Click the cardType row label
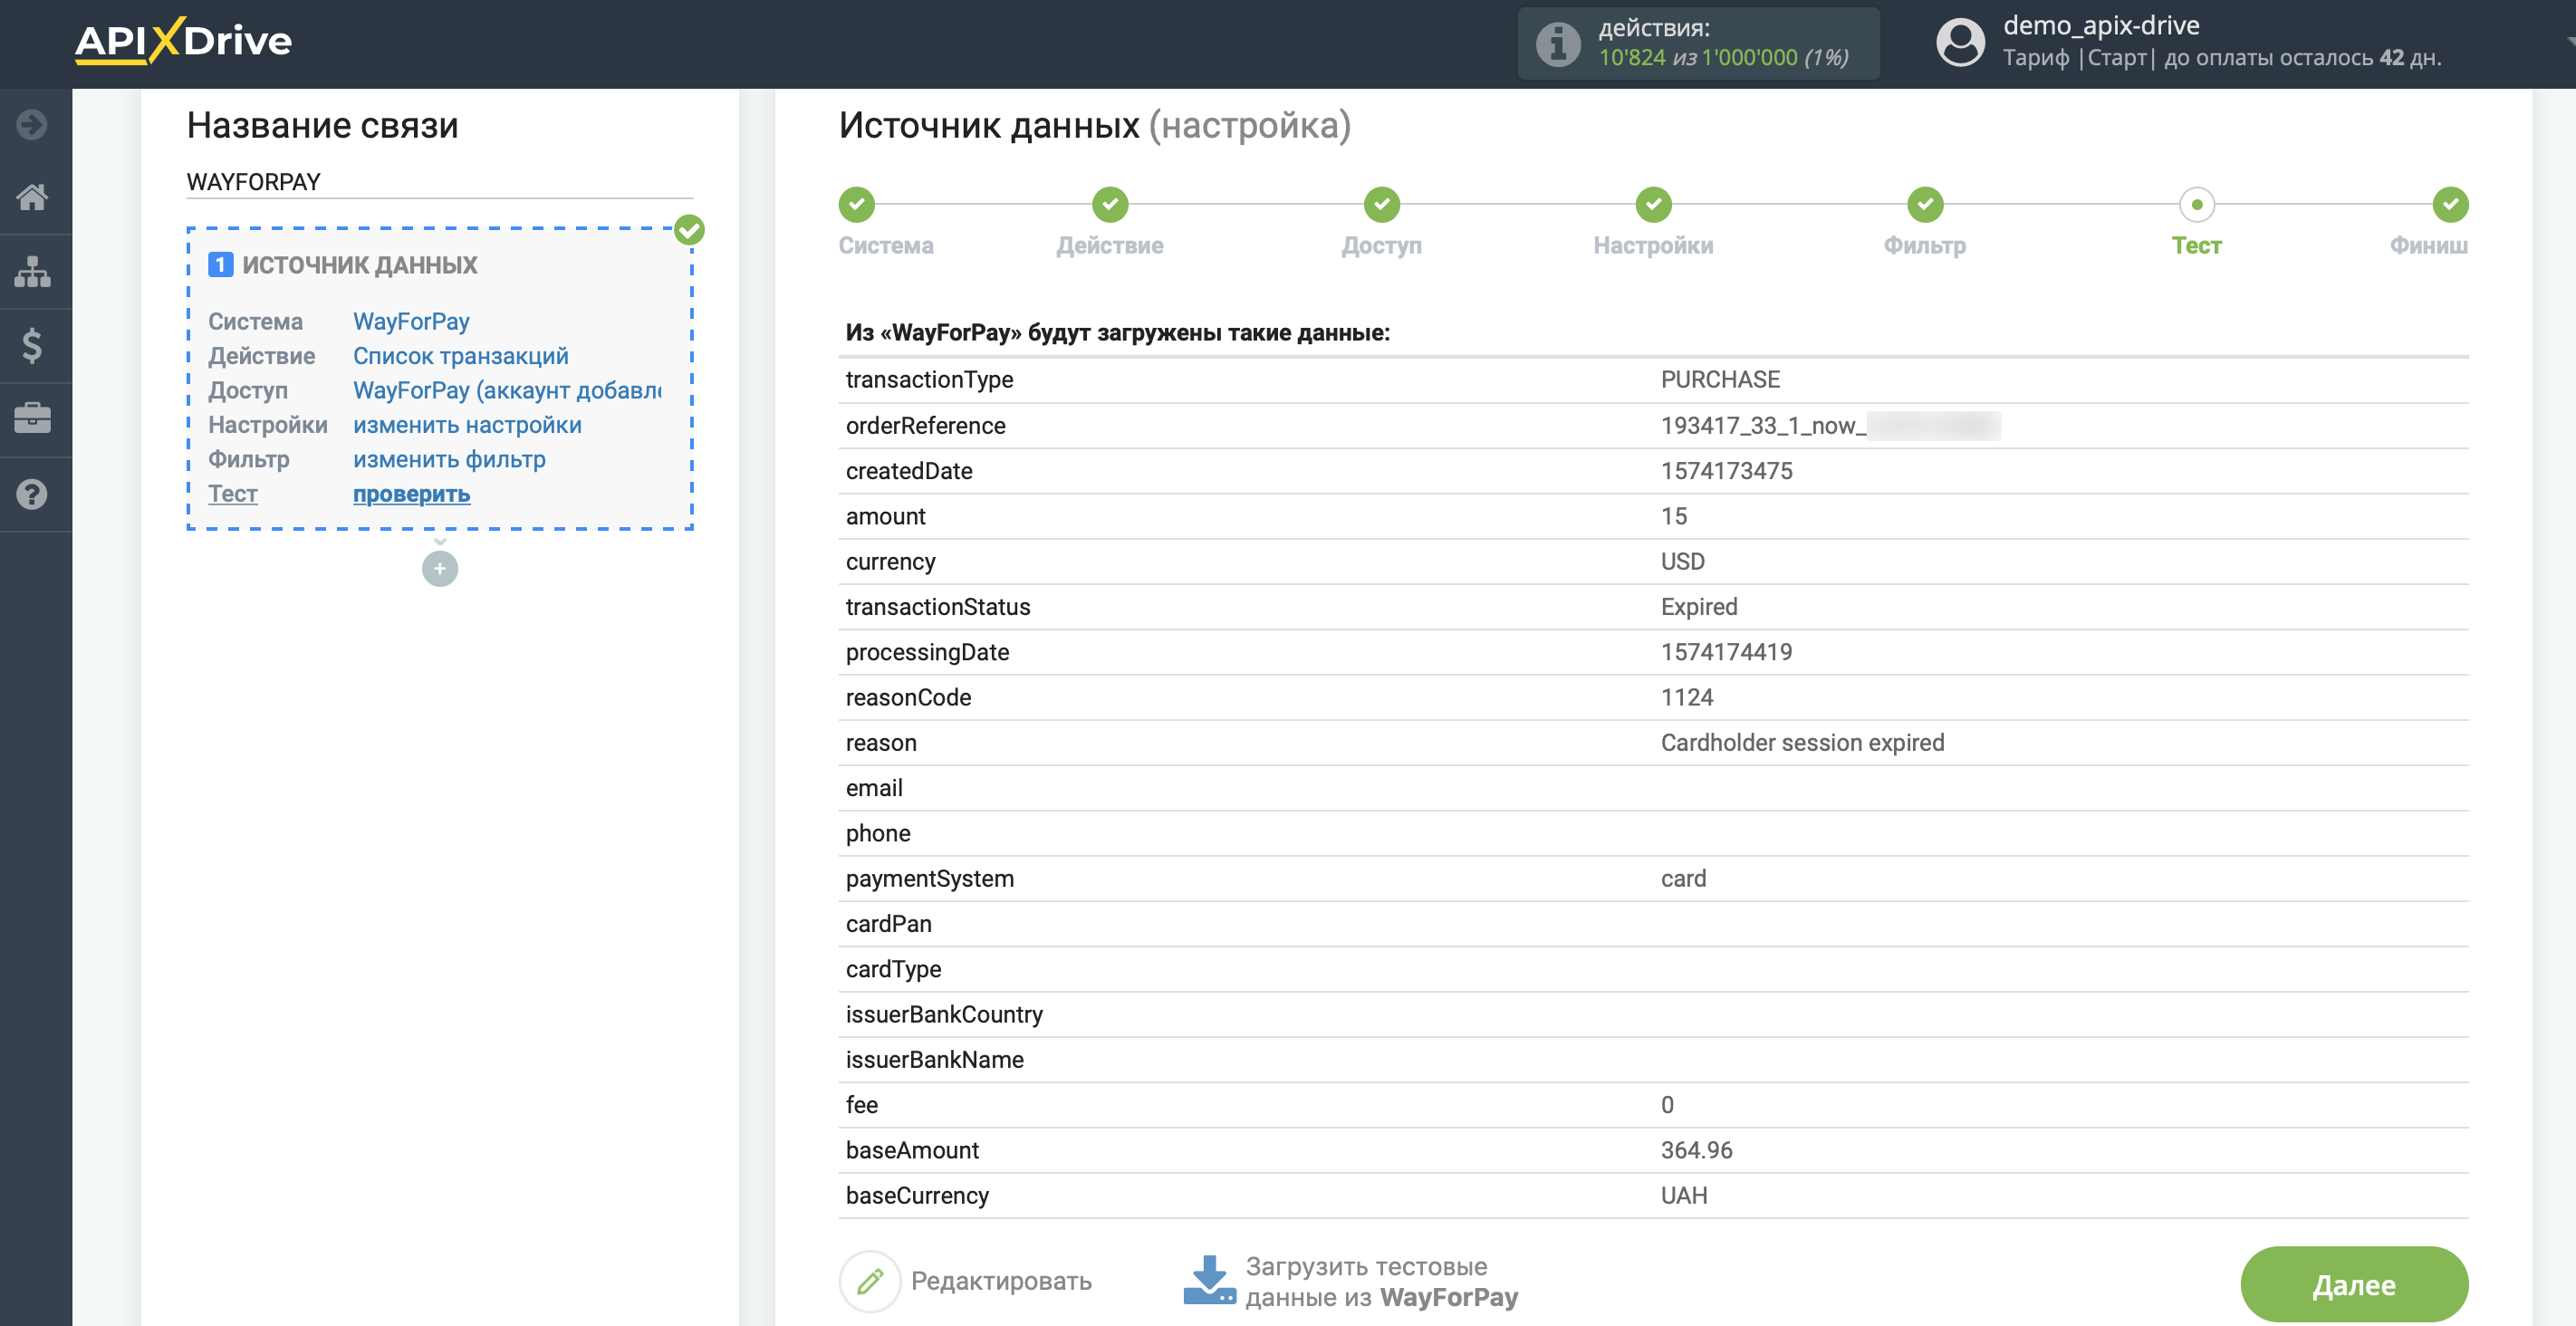This screenshot has height=1326, width=2576. coord(893,970)
